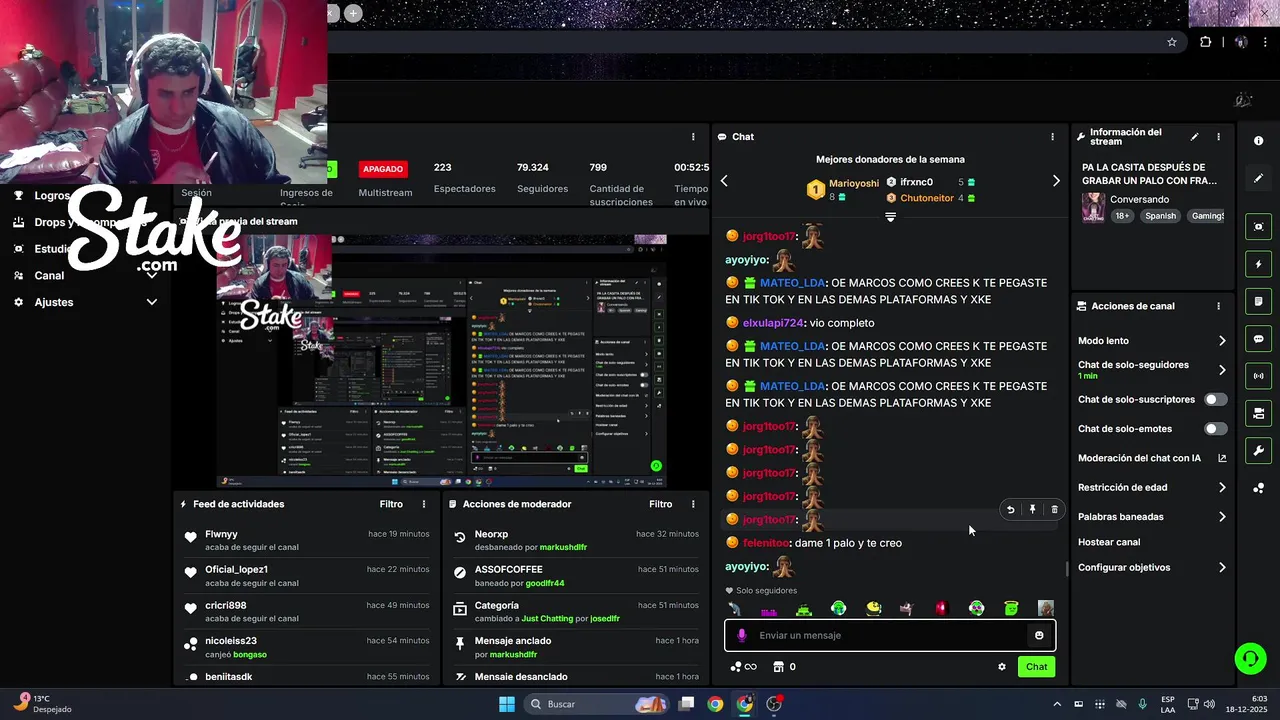
Task: Open Filtro in Acciones de moderador
Action: pyautogui.click(x=660, y=504)
